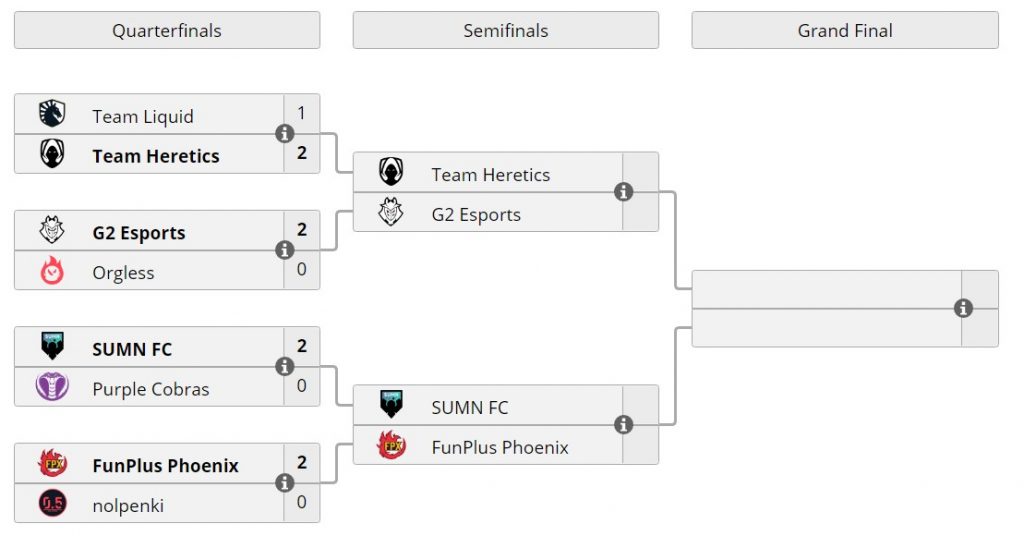Open FunPlus Phoenix quarterfinal team entry

coord(149,464)
